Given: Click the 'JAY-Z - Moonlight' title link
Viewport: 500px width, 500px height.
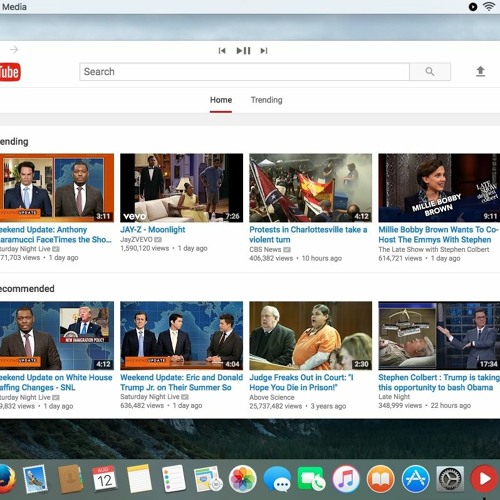Looking at the screenshot, I should 153,230.
